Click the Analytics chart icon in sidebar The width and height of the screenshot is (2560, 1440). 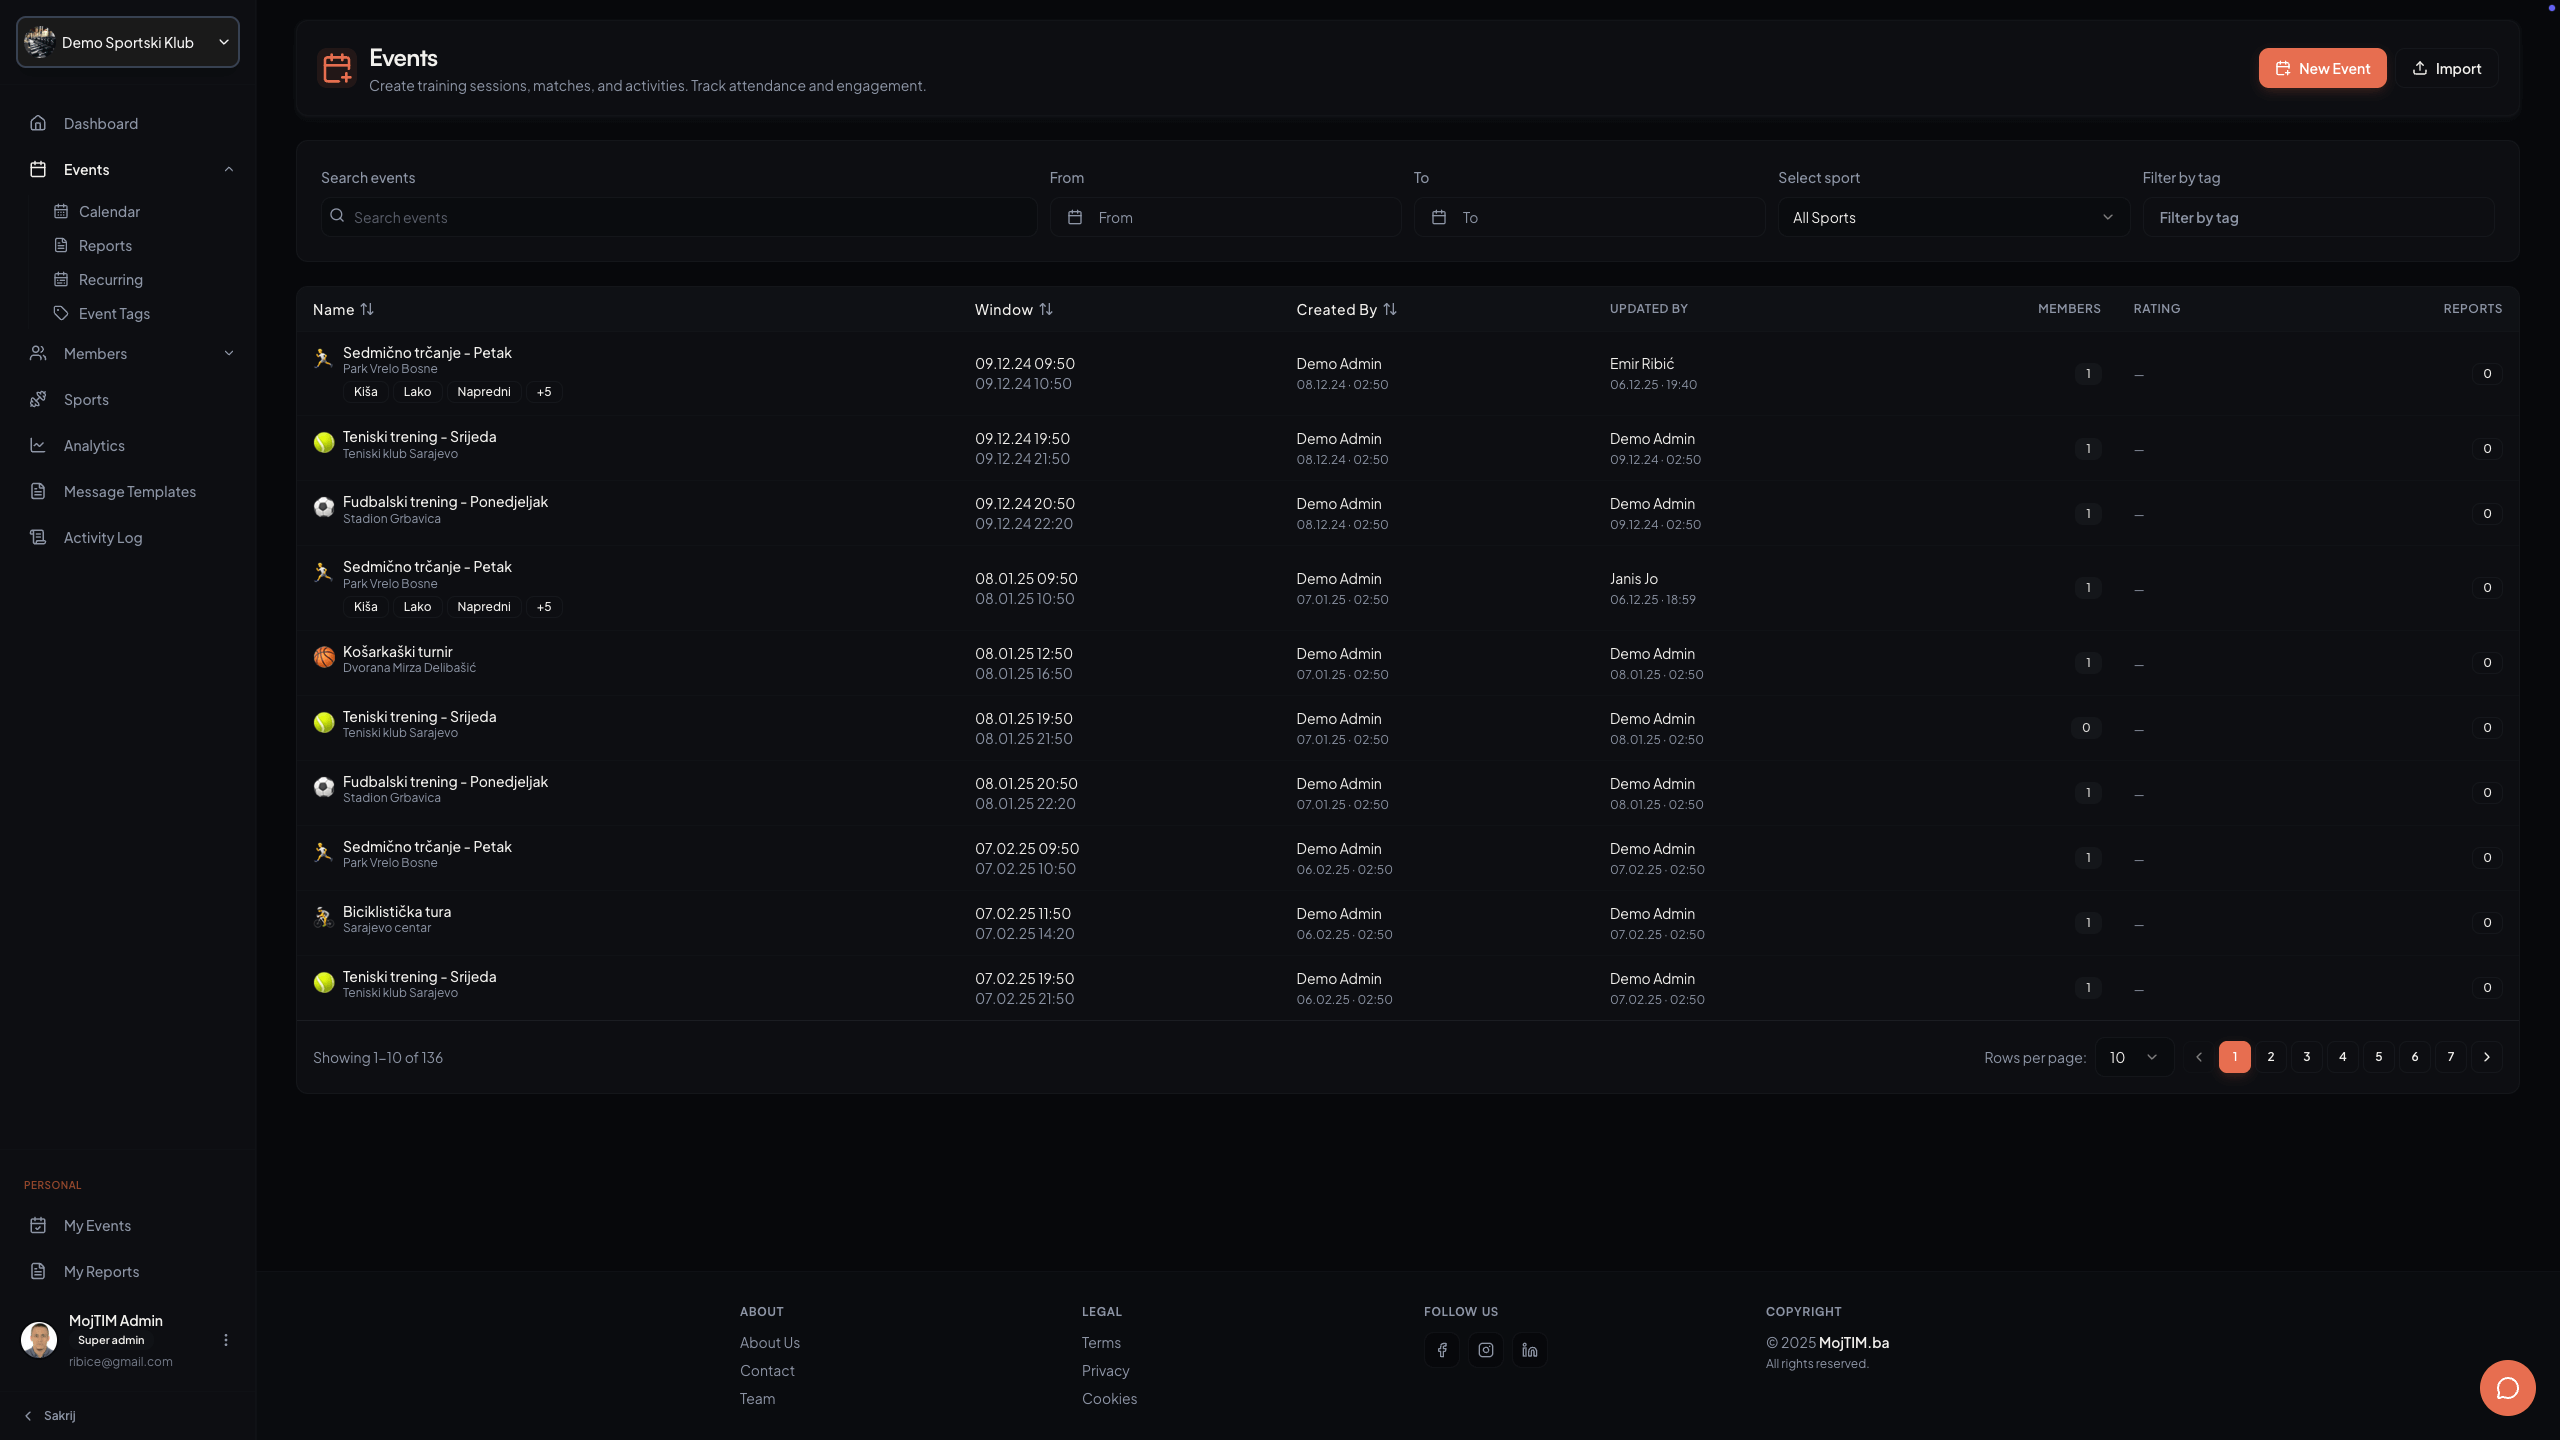coord(38,445)
